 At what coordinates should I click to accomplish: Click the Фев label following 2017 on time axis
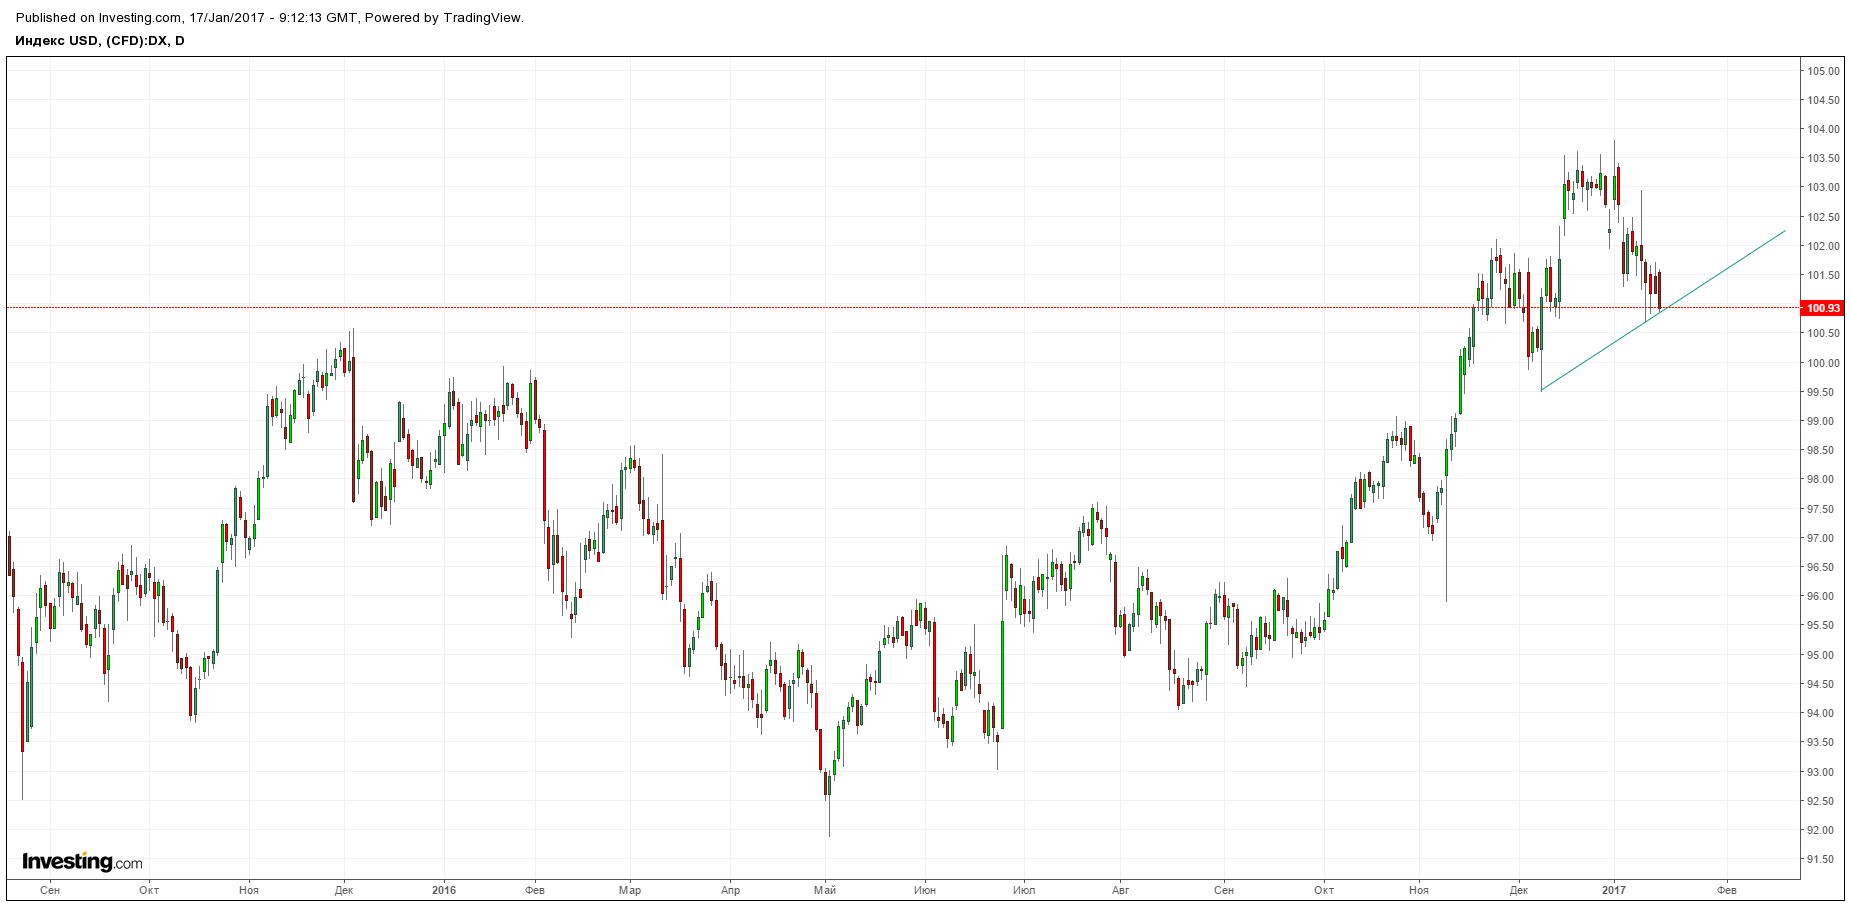(x=1727, y=890)
